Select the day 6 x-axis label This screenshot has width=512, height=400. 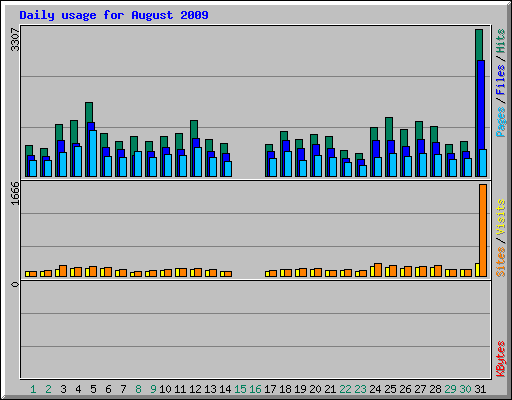pyautogui.click(x=108, y=389)
